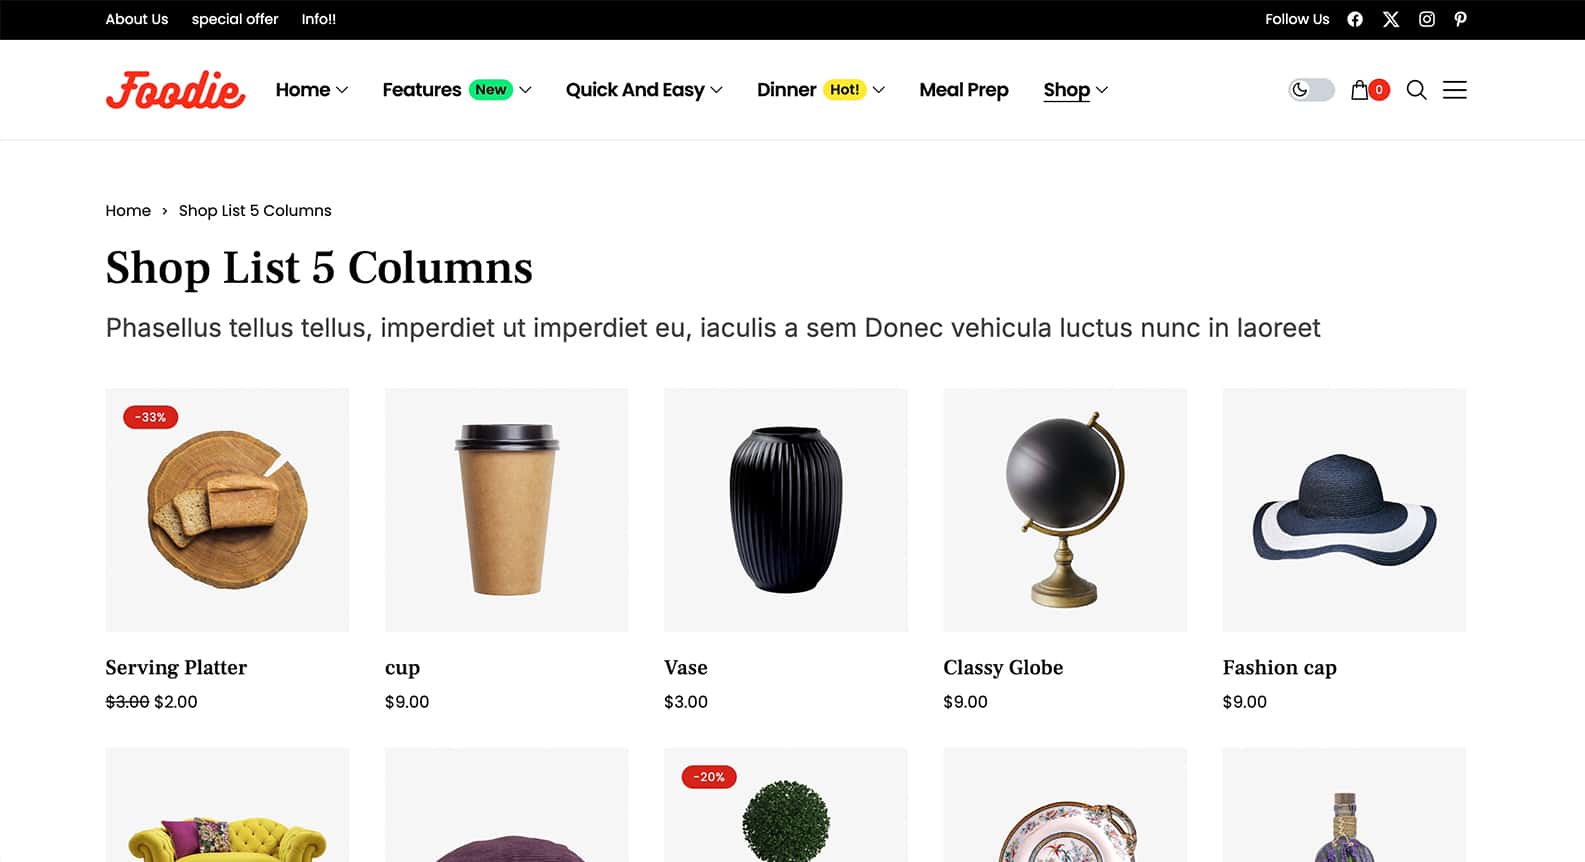Open the X (Twitter) social icon
The height and width of the screenshot is (862, 1585).
1391,19
